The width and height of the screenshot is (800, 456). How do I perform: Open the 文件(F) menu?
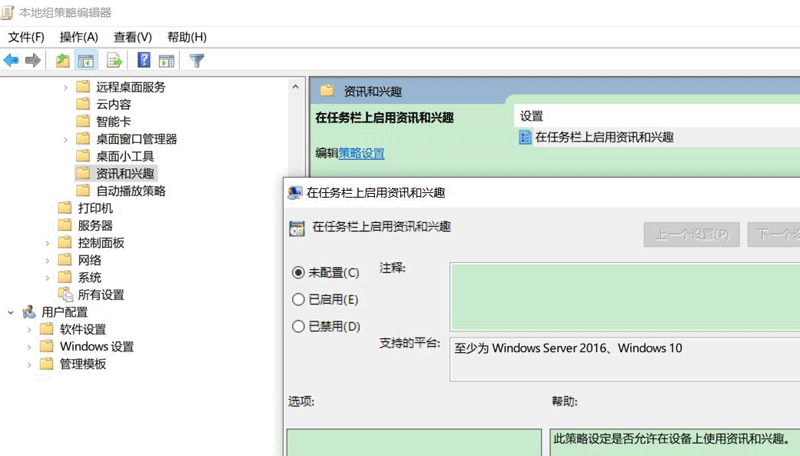click(26, 37)
